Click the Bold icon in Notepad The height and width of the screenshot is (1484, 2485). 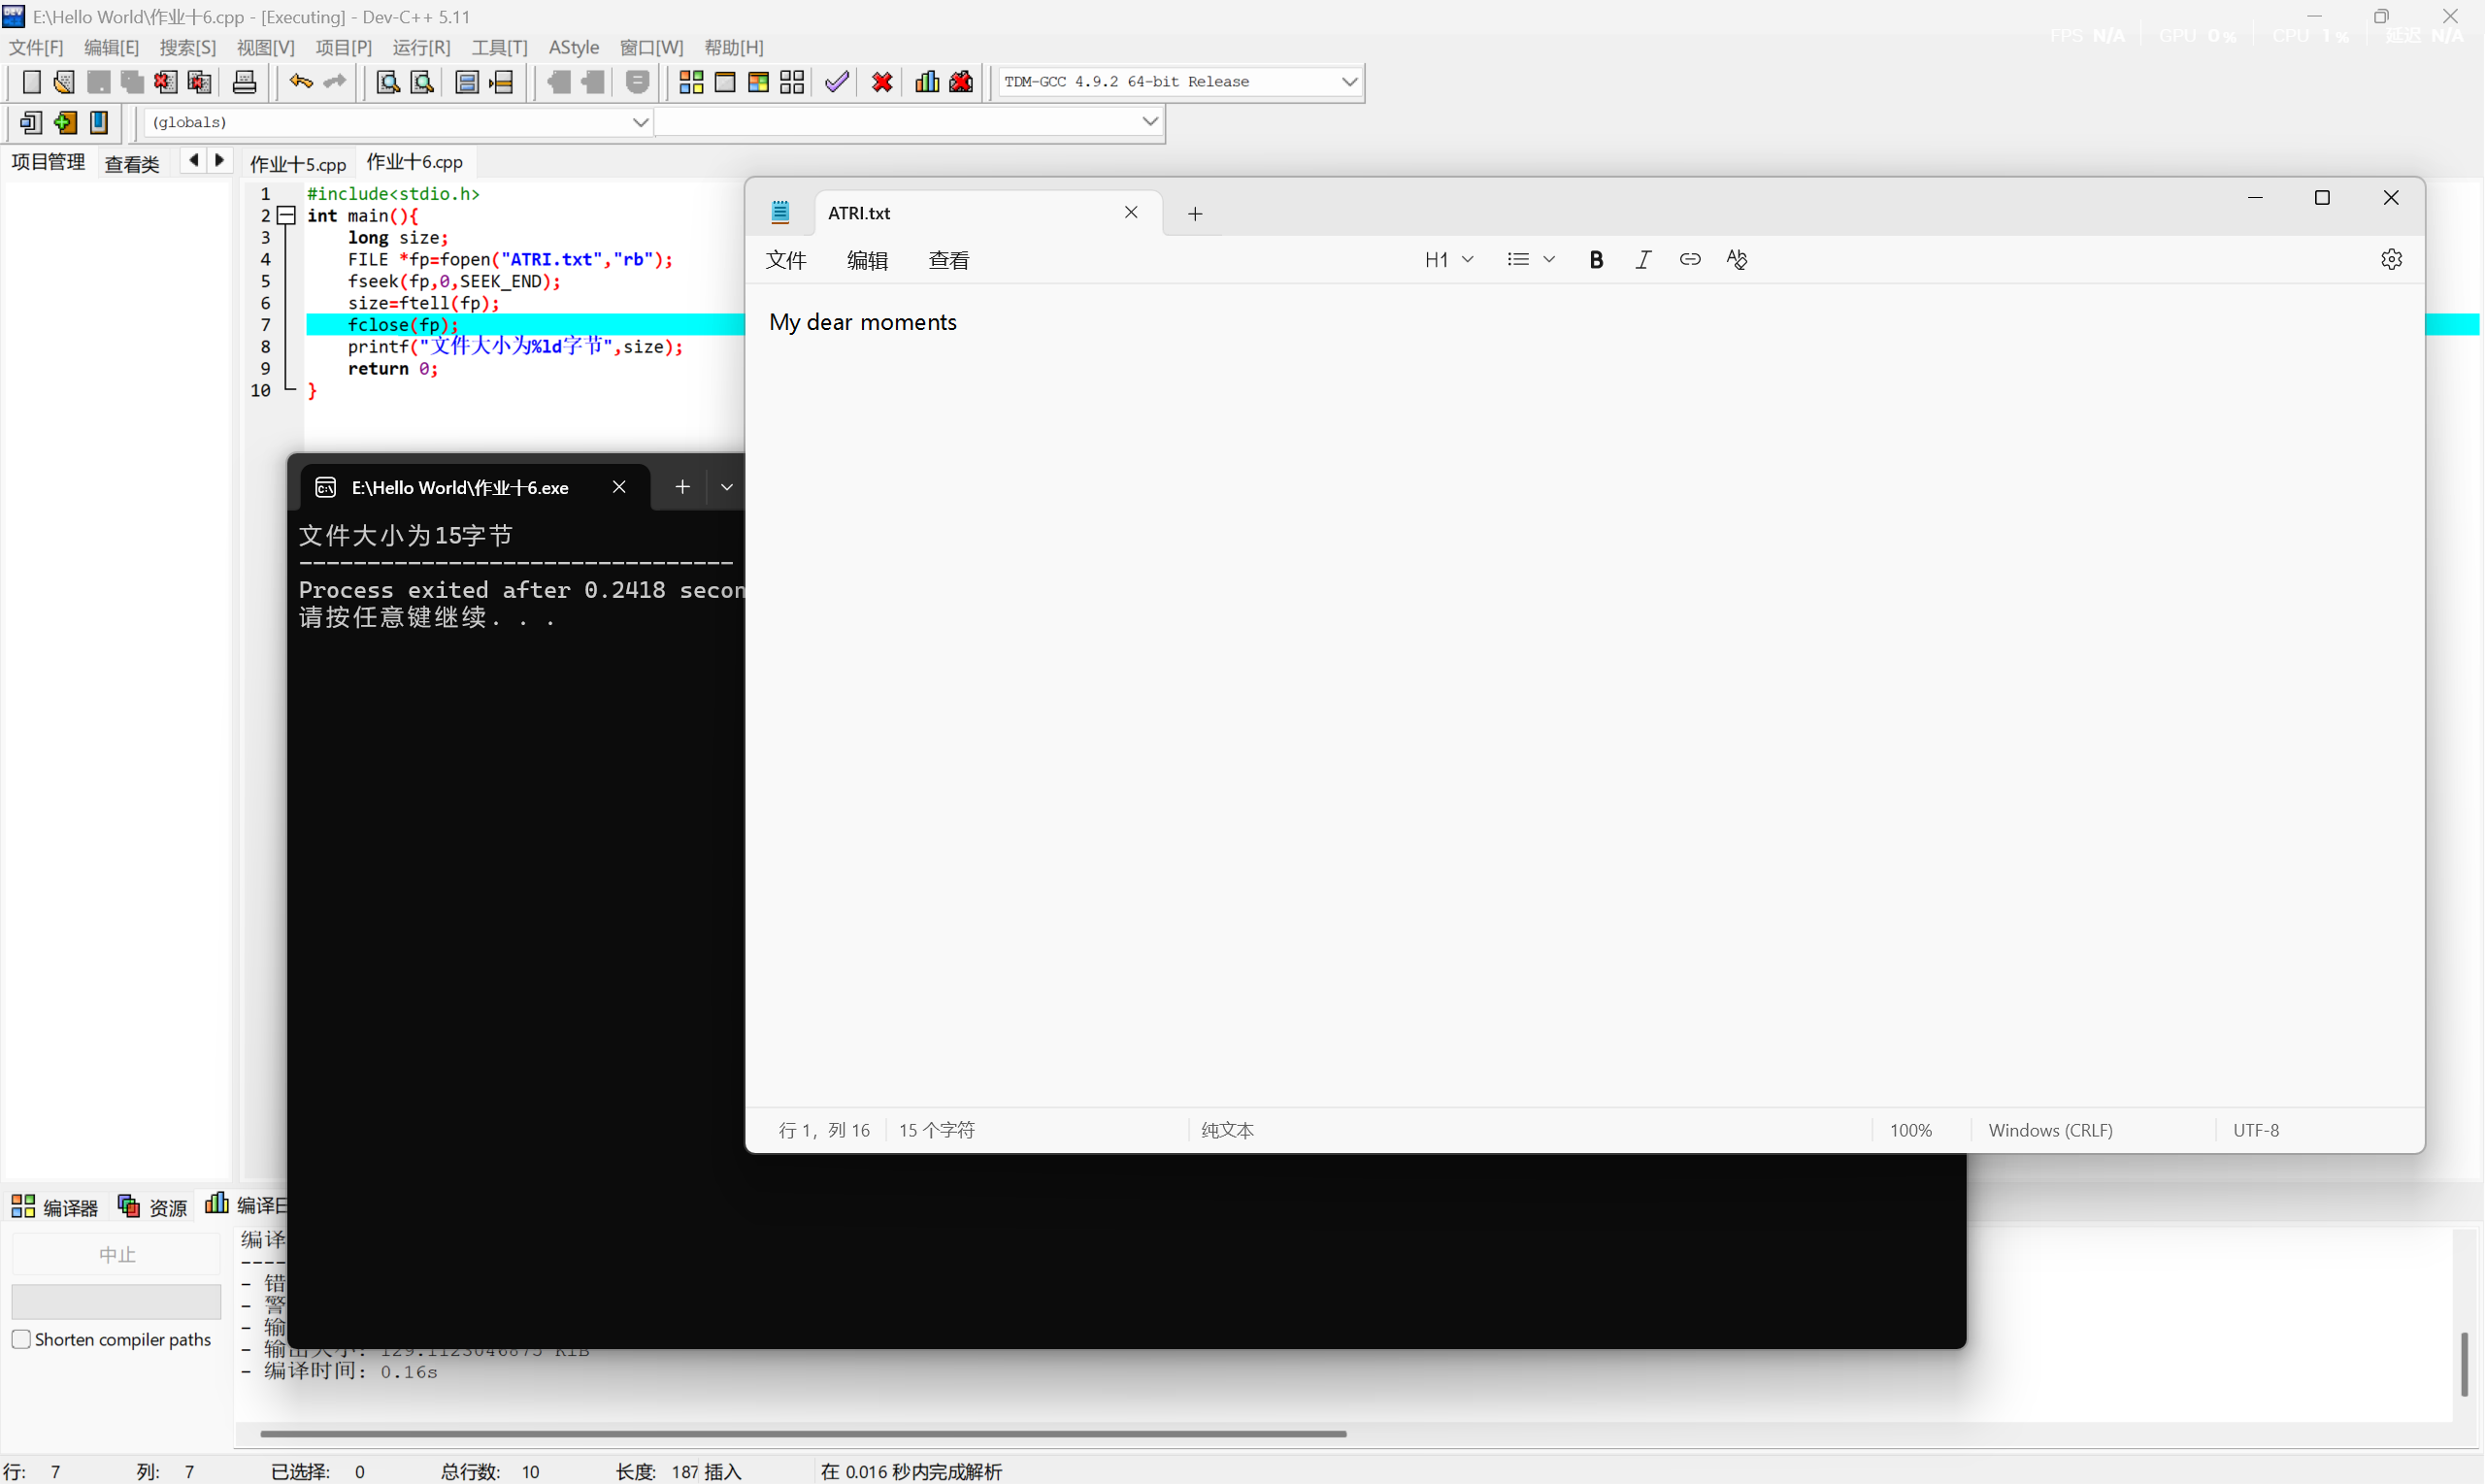tap(1596, 260)
